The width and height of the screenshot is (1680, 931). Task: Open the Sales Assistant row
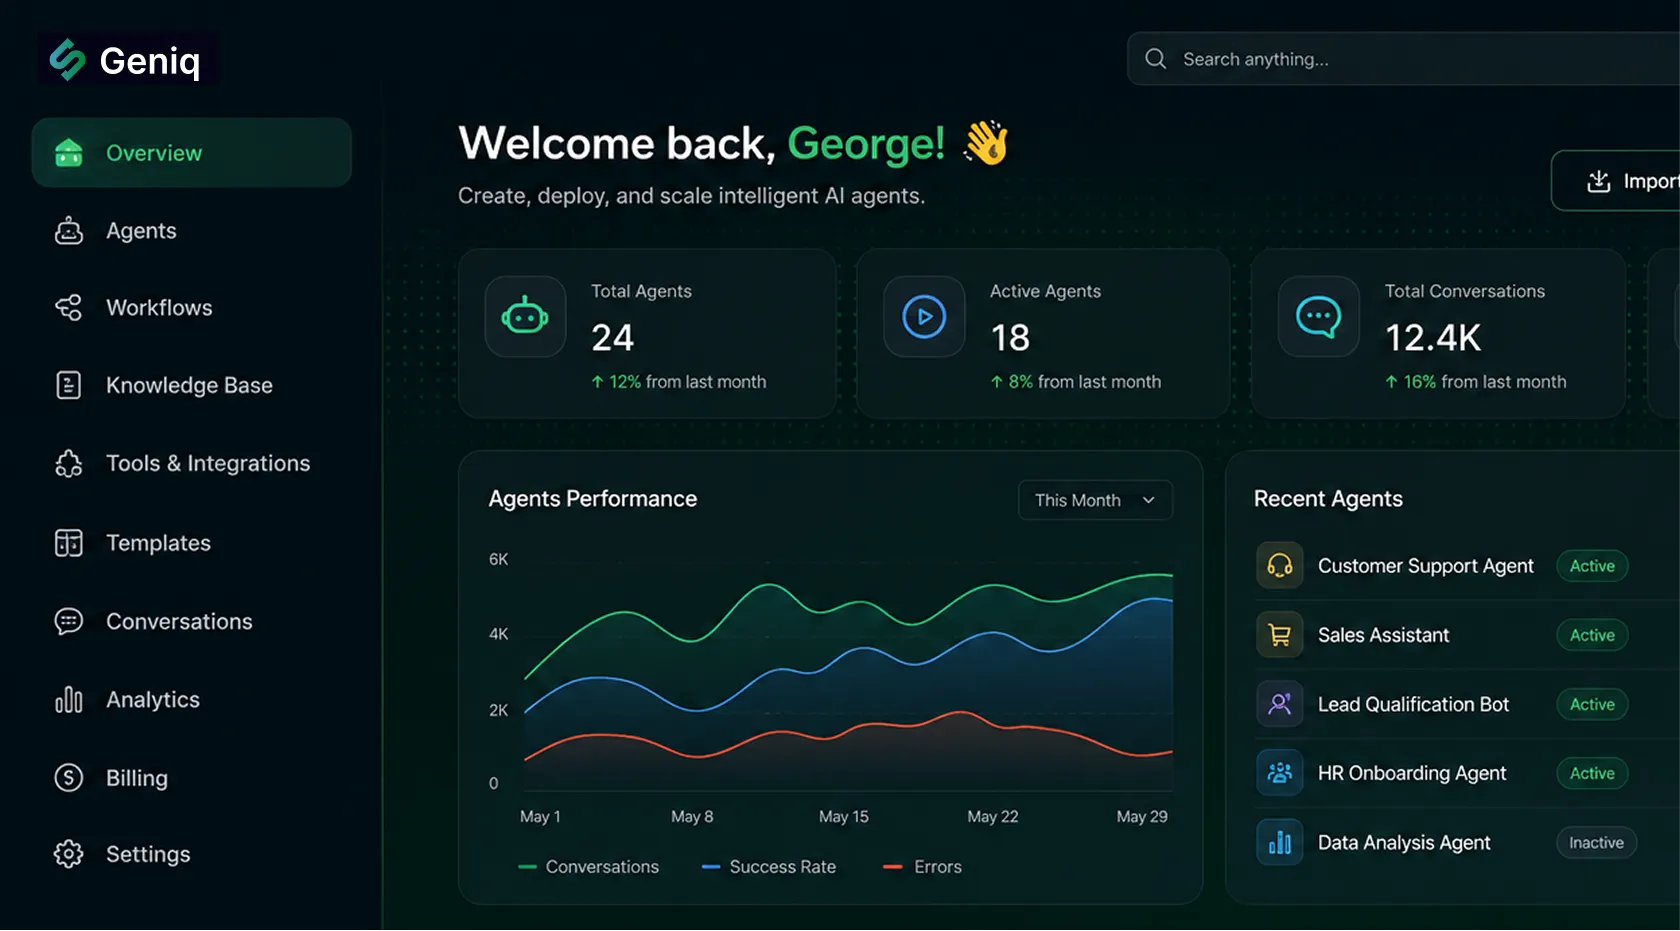1467,635
